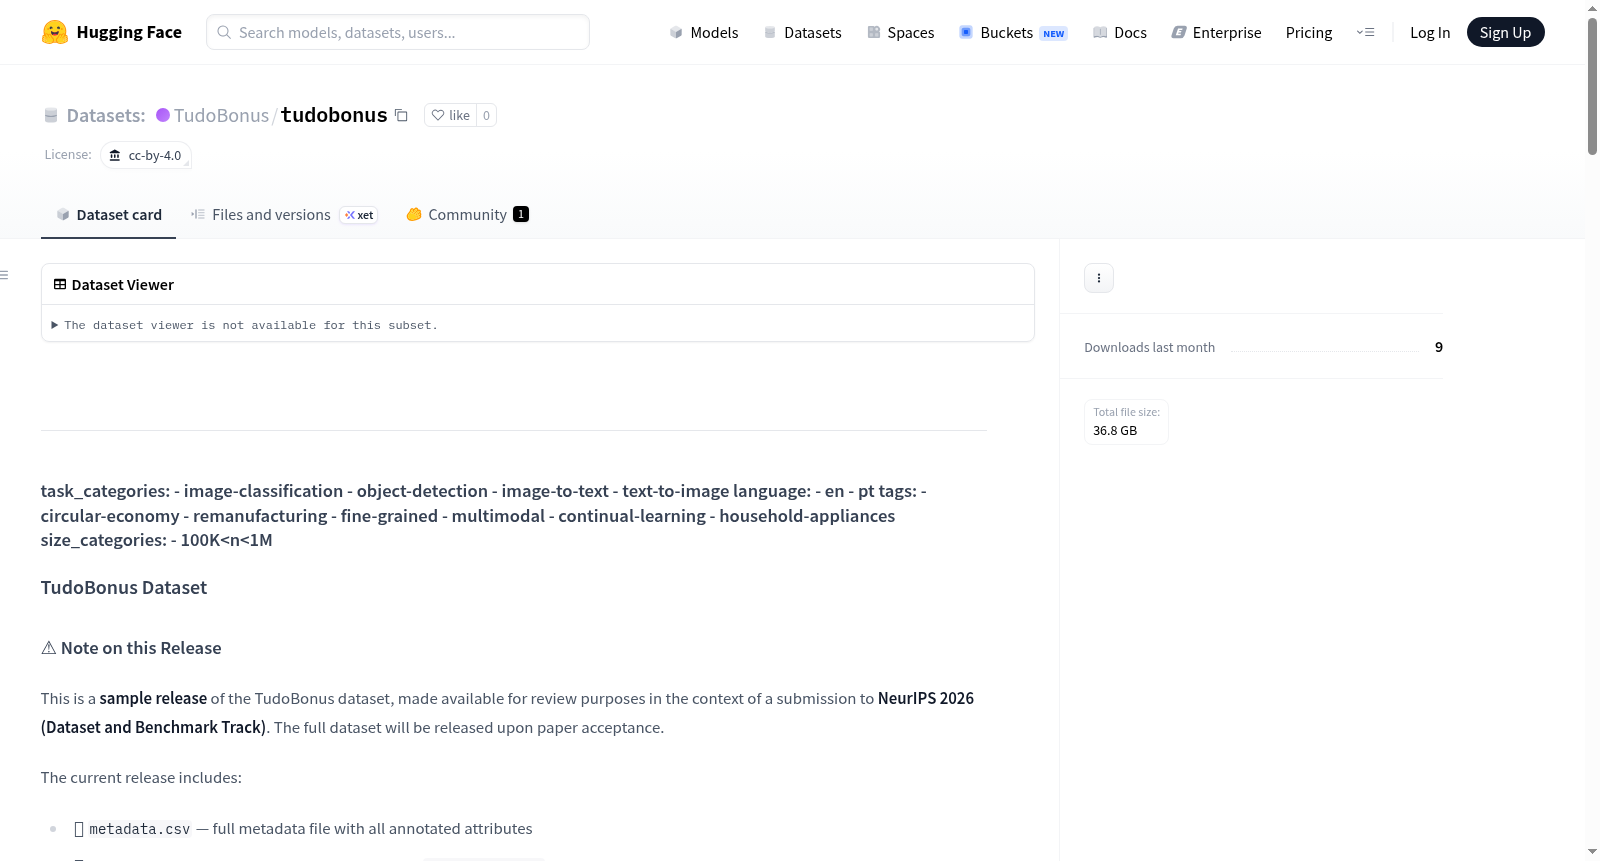This screenshot has height=861, width=1600.
Task: Click the Hugging Face logo icon
Action: [54, 32]
